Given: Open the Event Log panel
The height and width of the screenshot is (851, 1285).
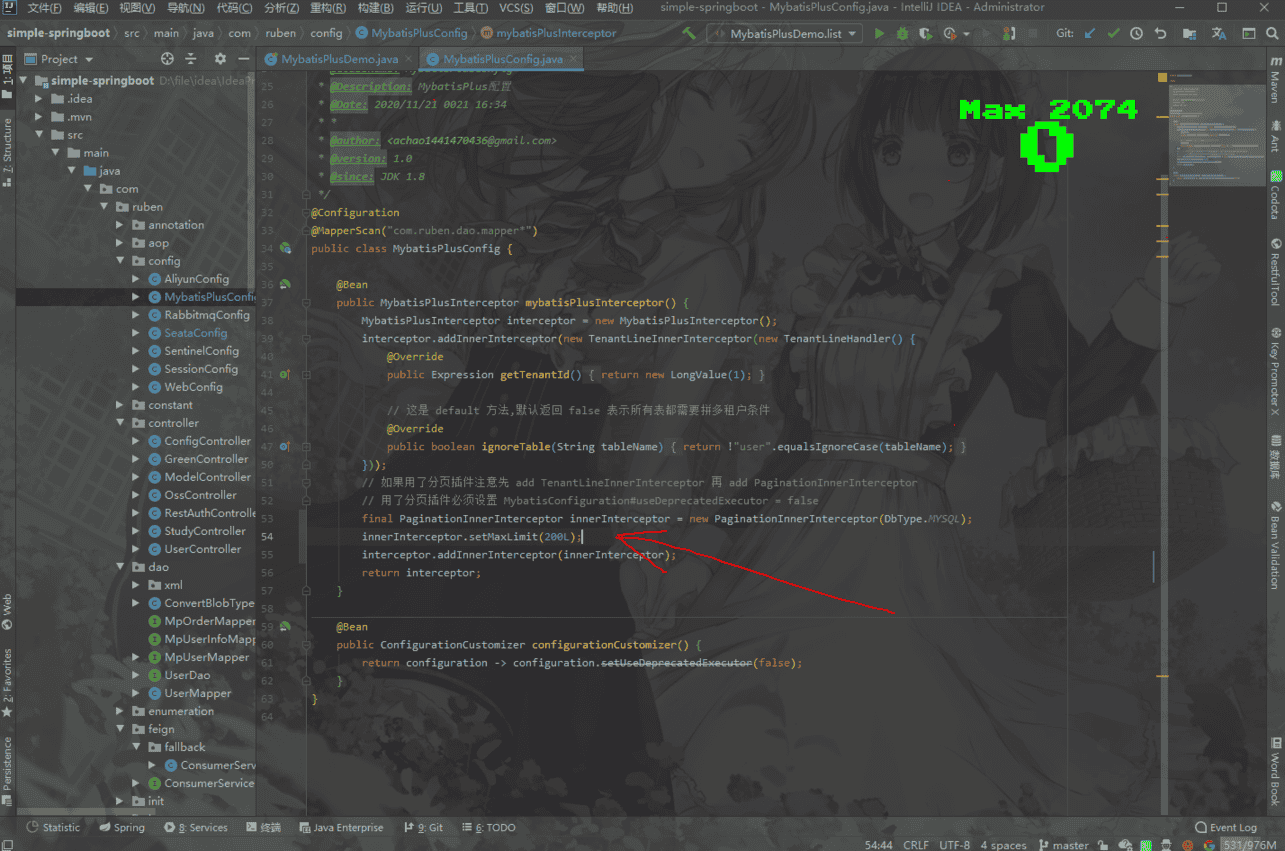Looking at the screenshot, I should click(x=1226, y=827).
